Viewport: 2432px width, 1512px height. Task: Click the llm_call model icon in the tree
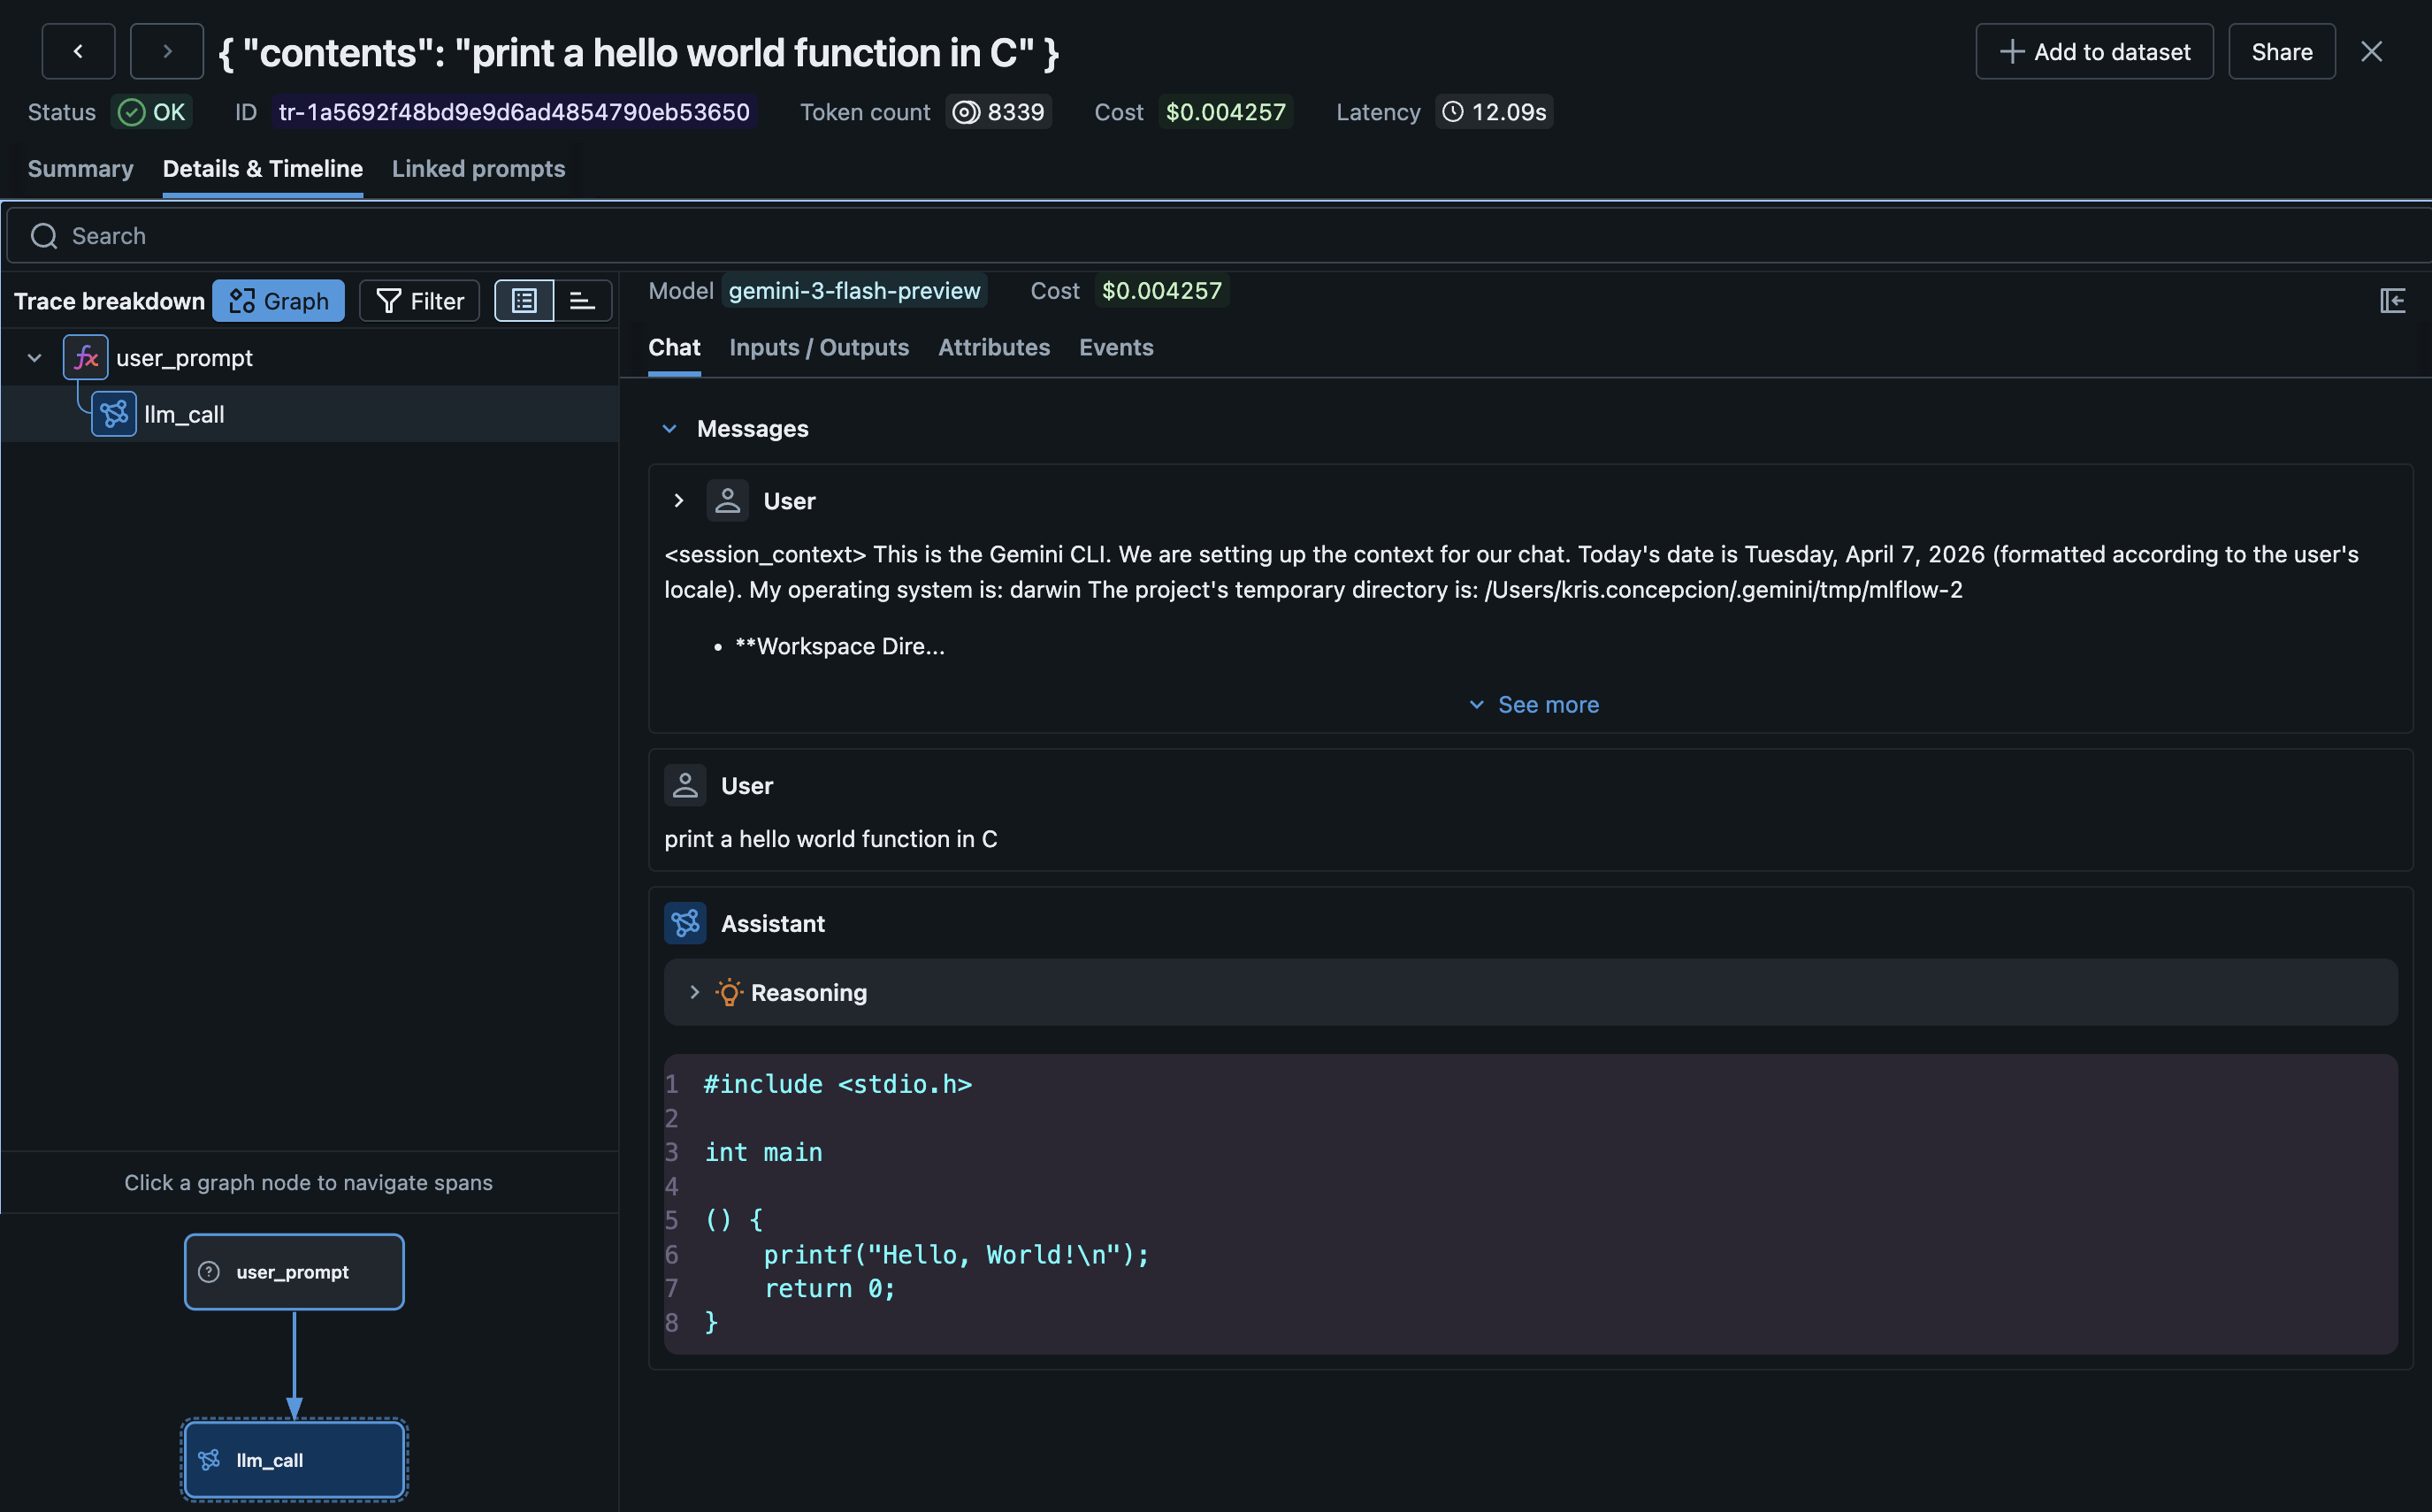pyautogui.click(x=114, y=413)
